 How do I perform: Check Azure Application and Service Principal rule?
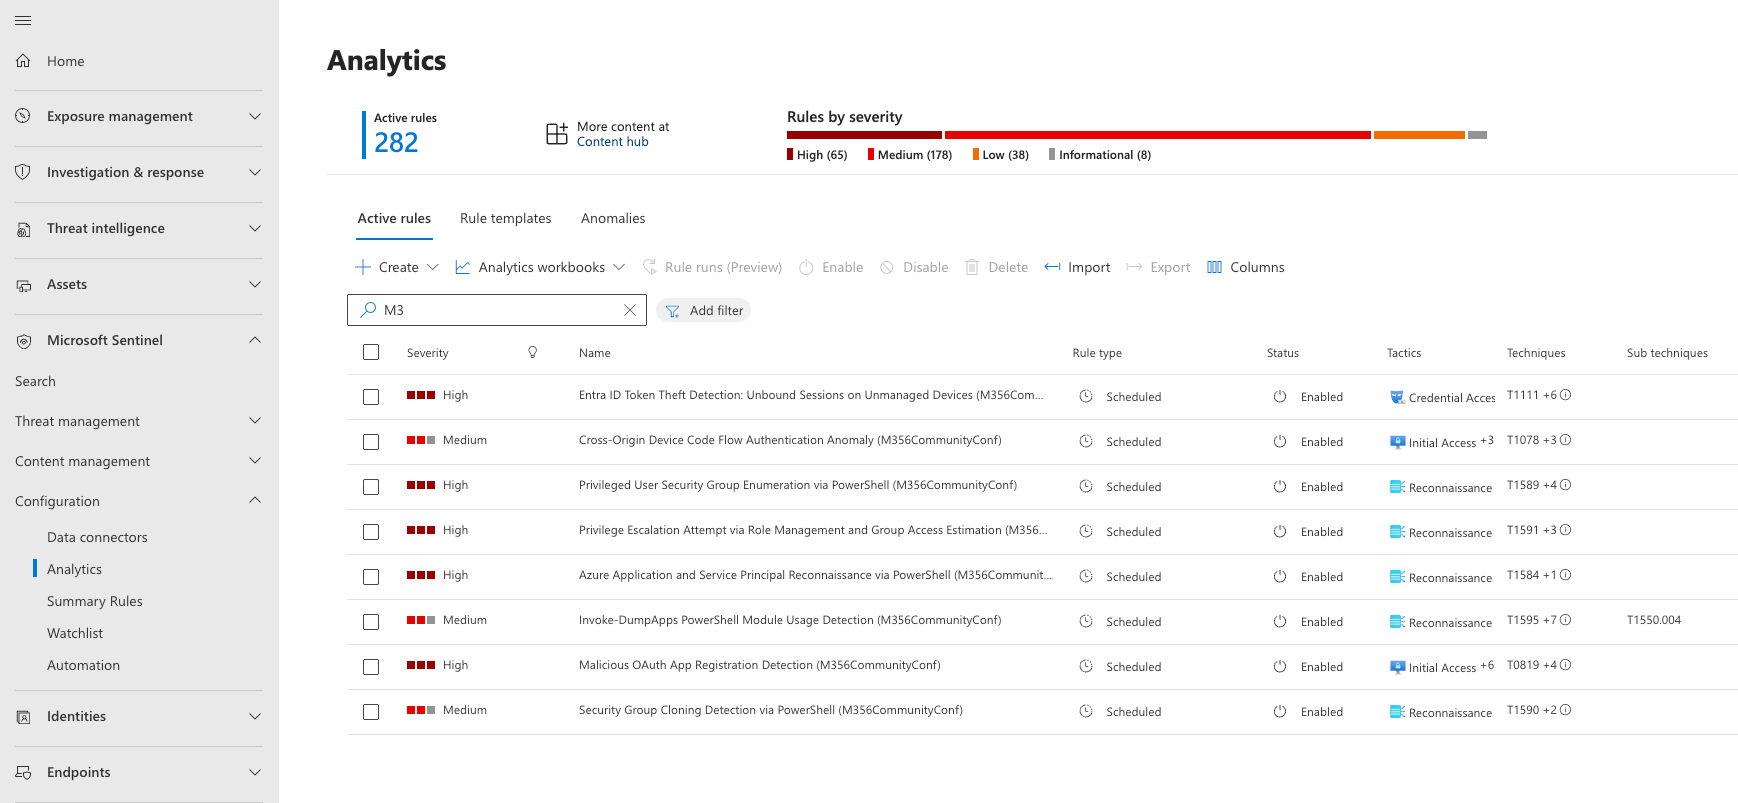[x=371, y=577]
